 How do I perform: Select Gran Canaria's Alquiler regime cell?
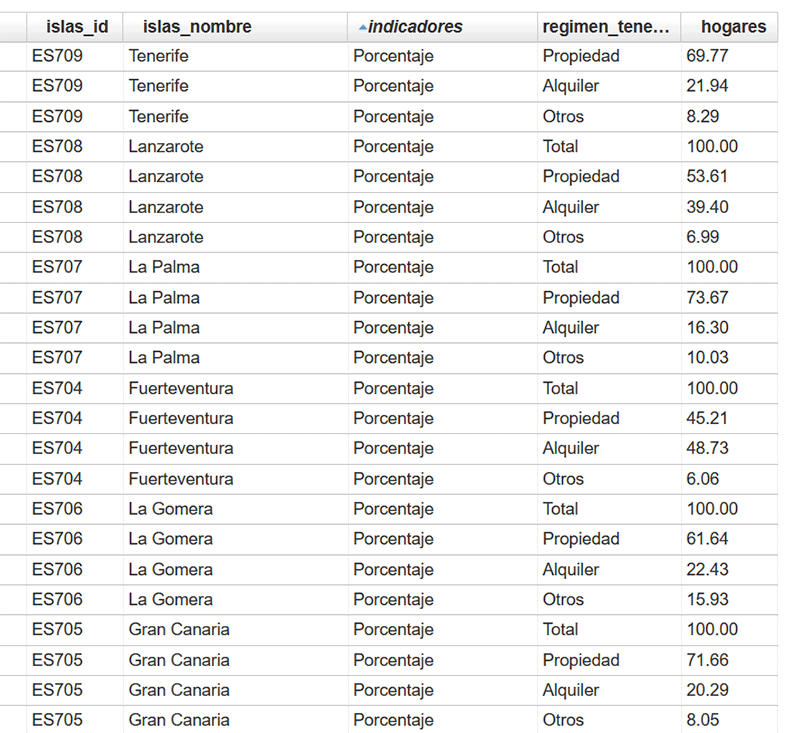pos(571,690)
